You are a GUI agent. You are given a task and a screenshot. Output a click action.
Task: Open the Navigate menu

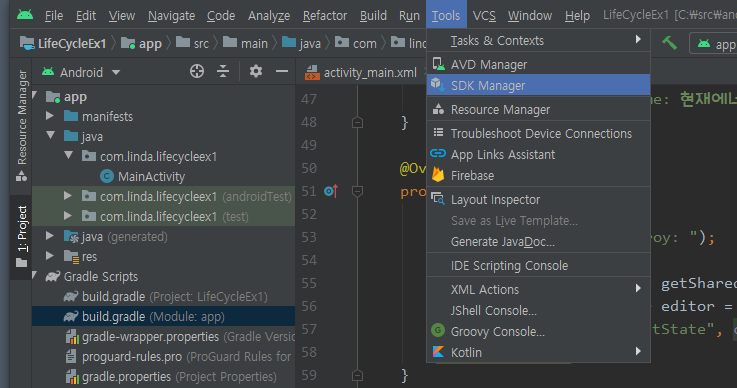(x=172, y=16)
